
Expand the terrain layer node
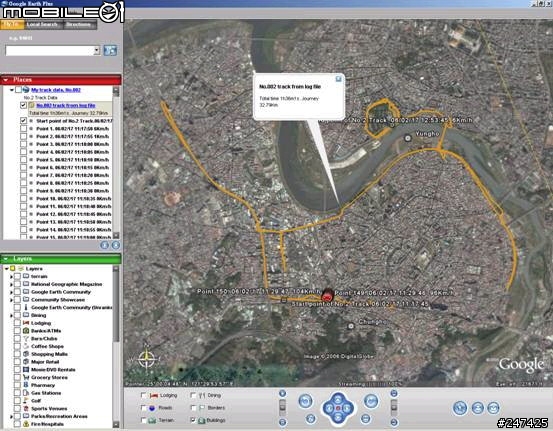11,277
